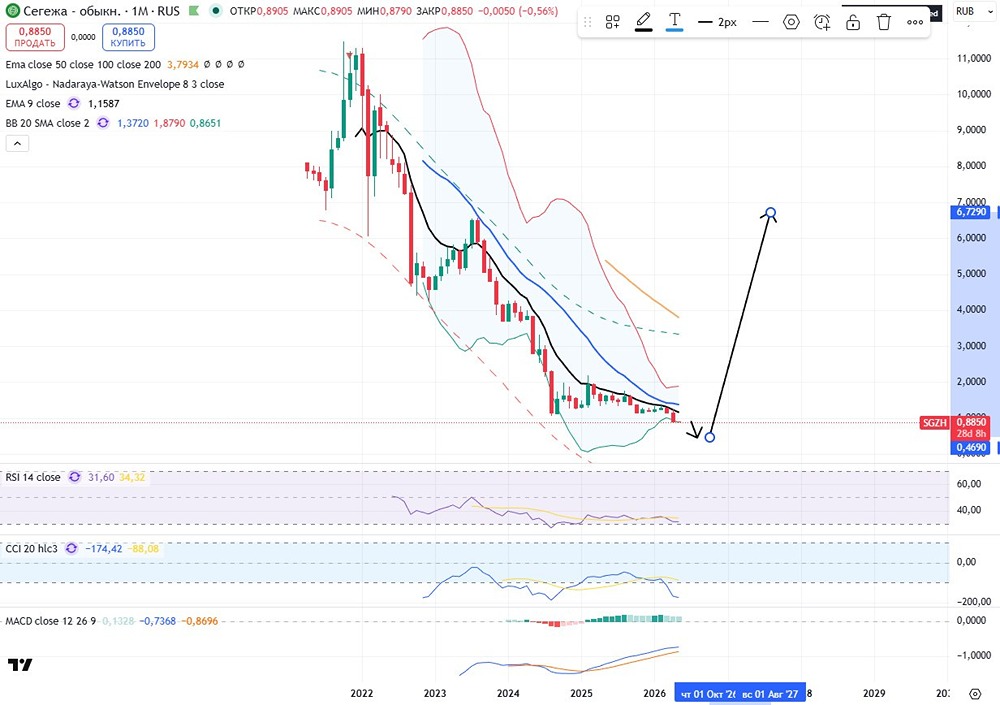Select the LuxAlgo Nadaraya-Watson Envelope indicator
1000x705 pixels.
pos(115,84)
